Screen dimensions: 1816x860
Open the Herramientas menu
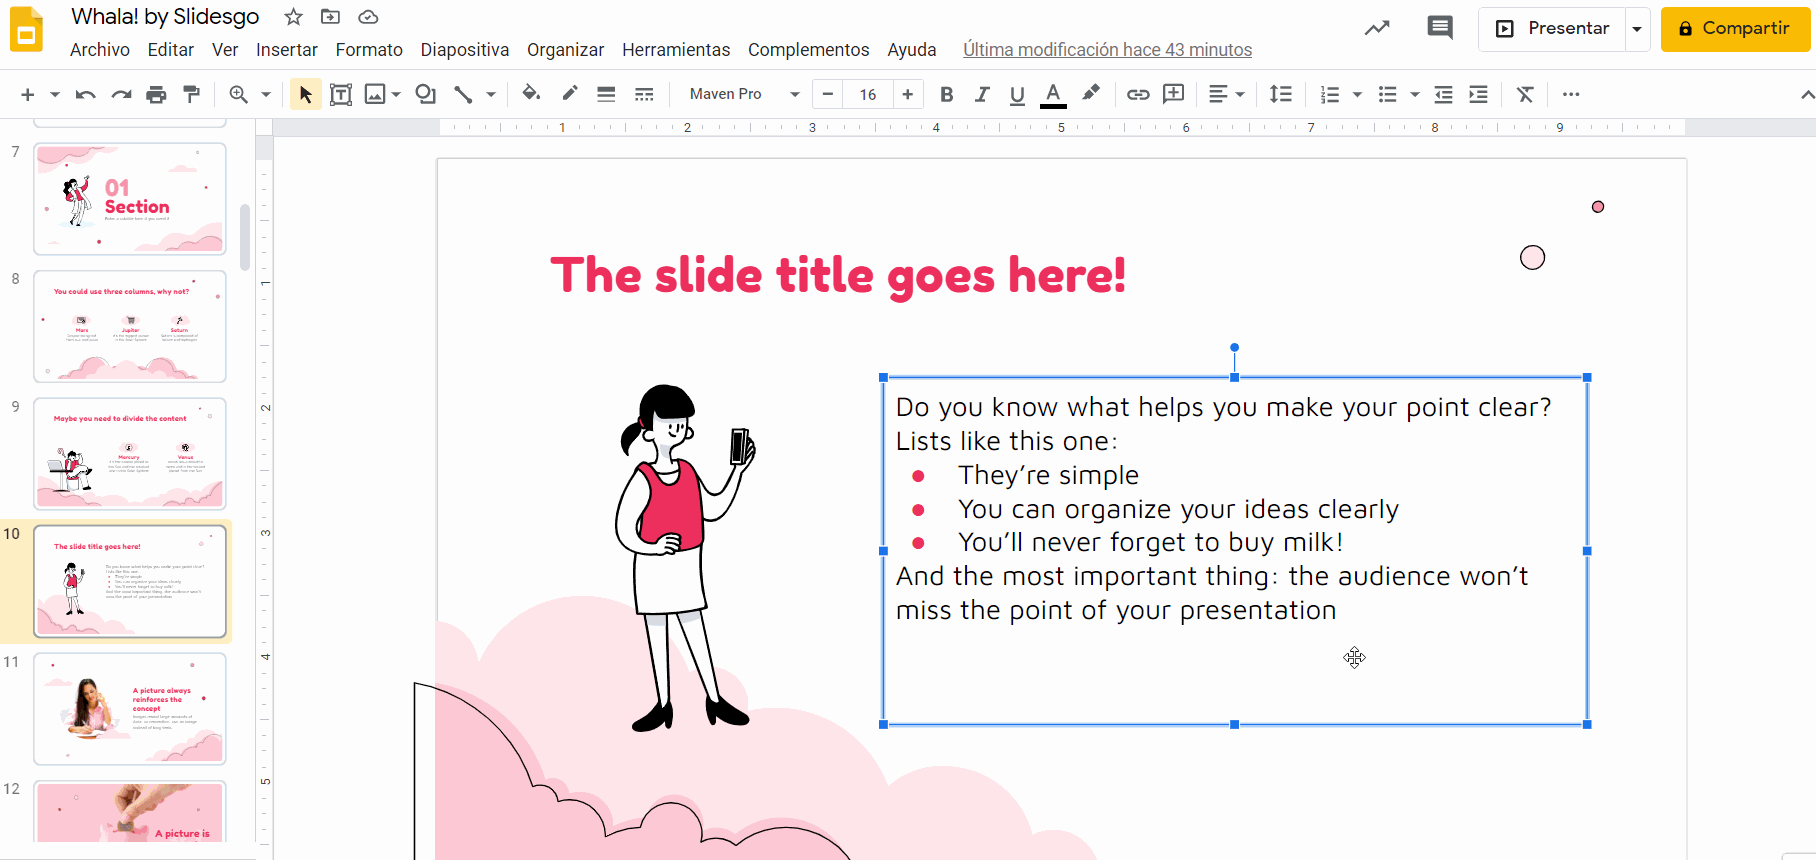[676, 50]
